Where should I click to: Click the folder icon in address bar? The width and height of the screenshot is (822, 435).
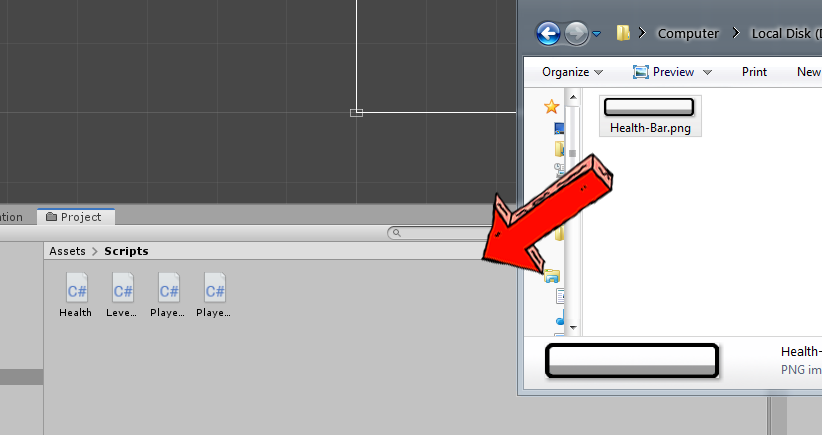623,34
